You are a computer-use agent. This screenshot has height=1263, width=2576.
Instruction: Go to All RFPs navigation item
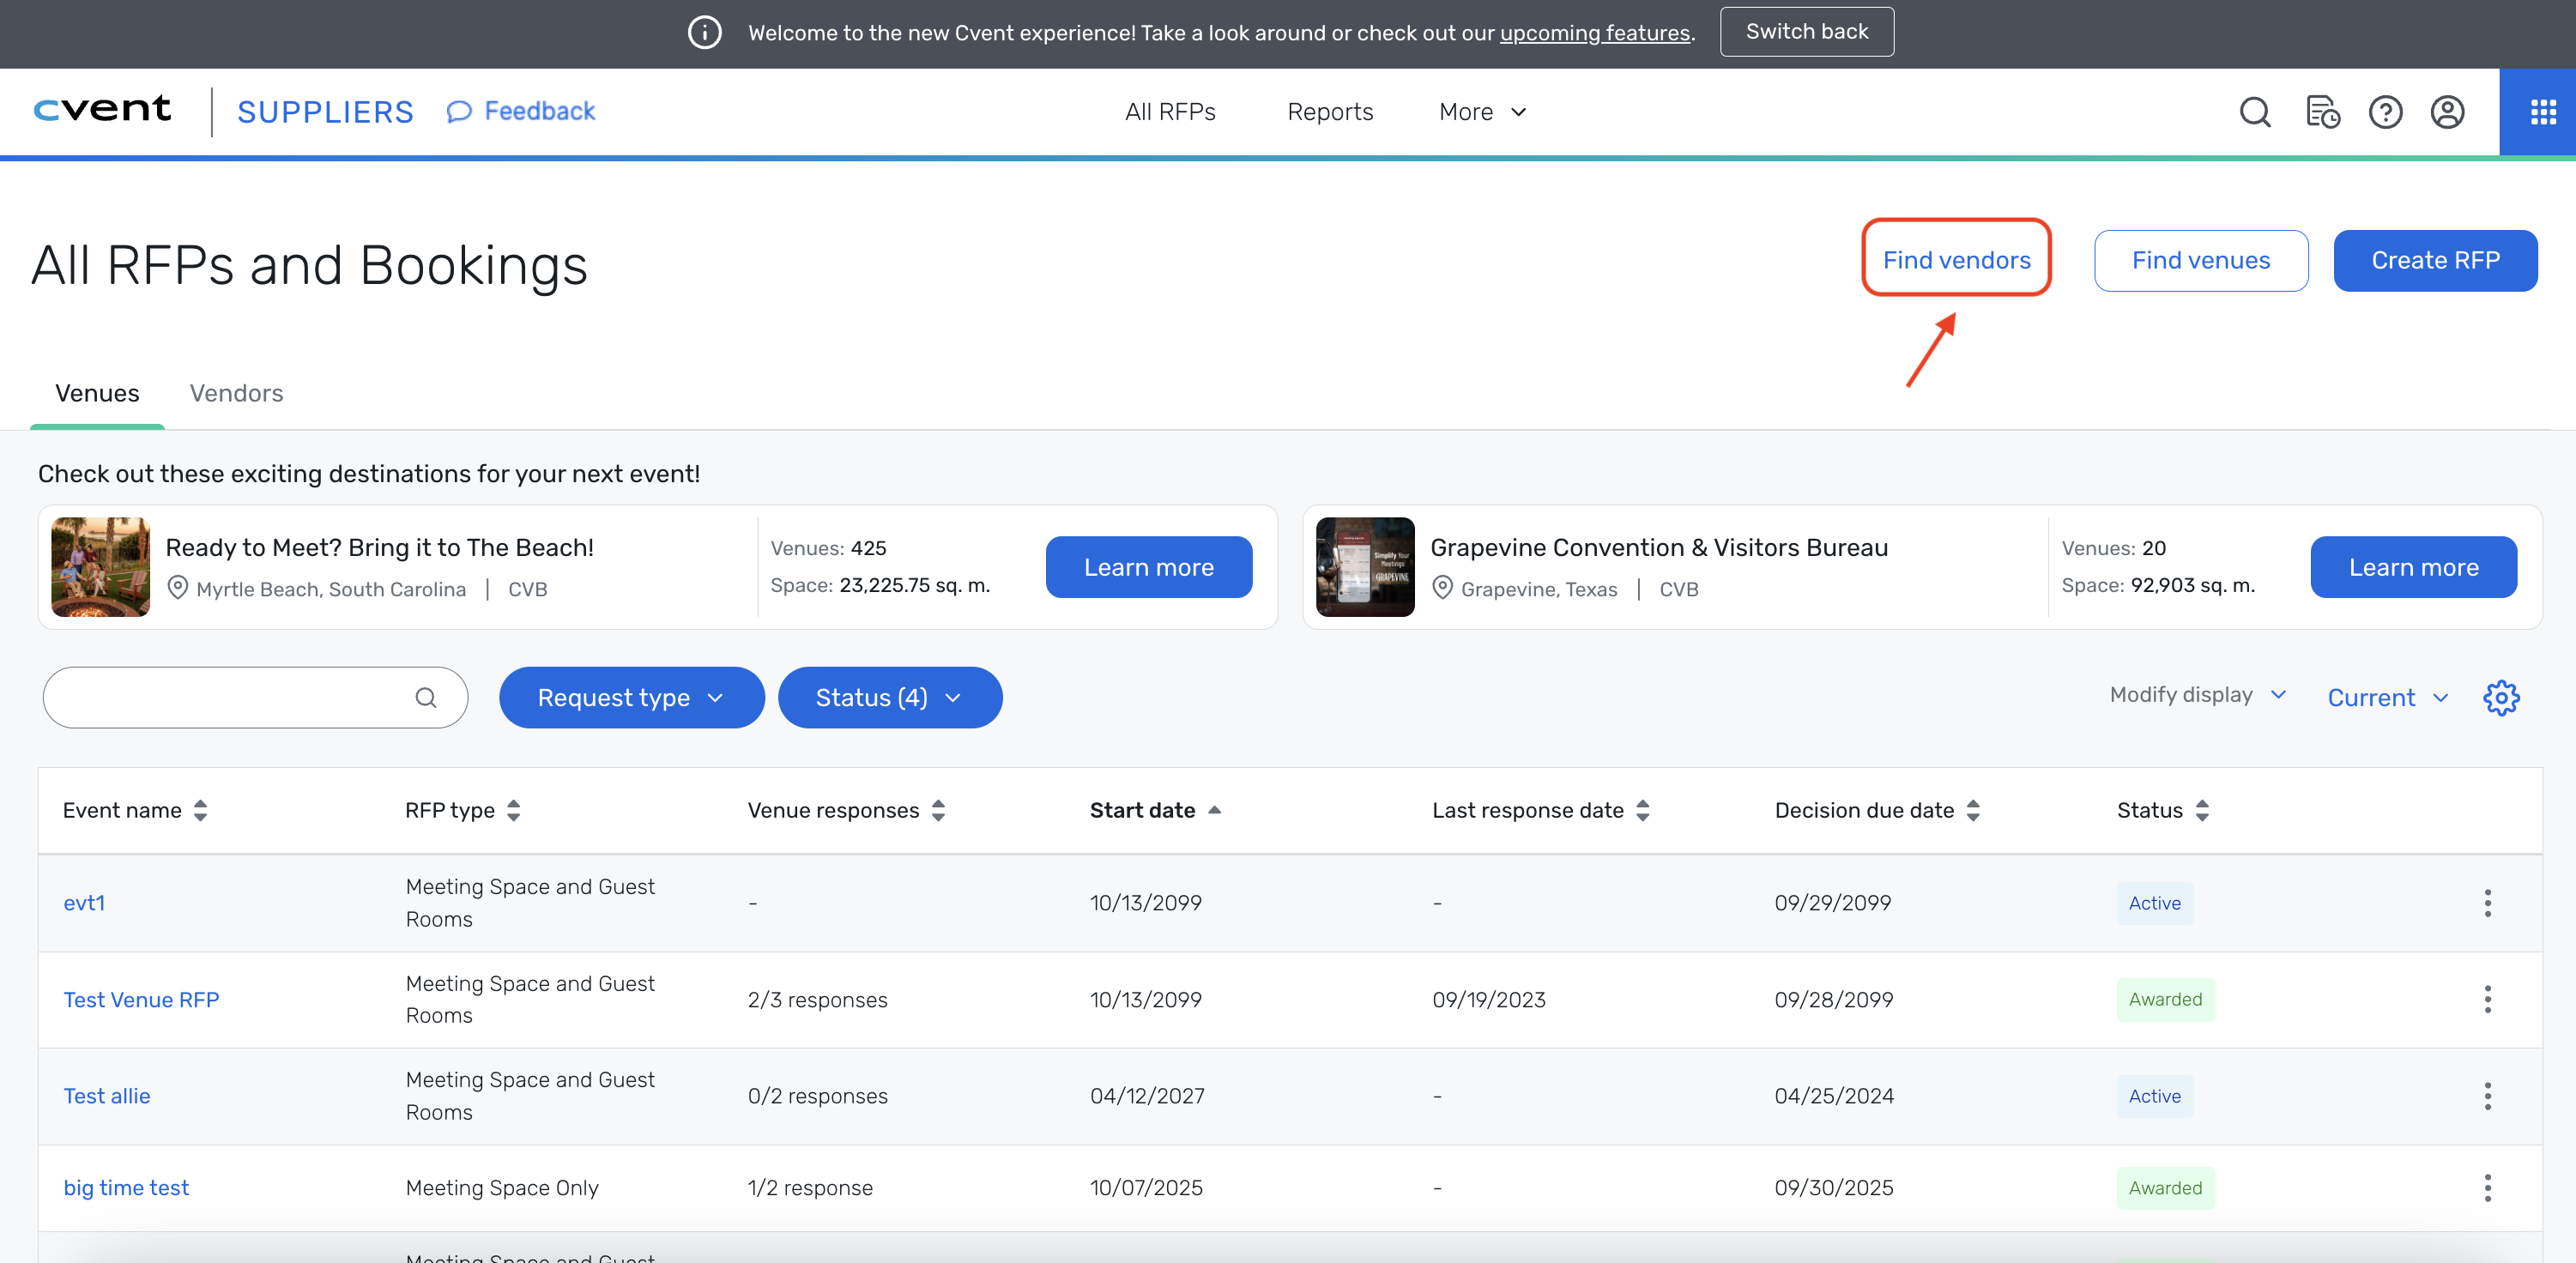click(x=1170, y=112)
